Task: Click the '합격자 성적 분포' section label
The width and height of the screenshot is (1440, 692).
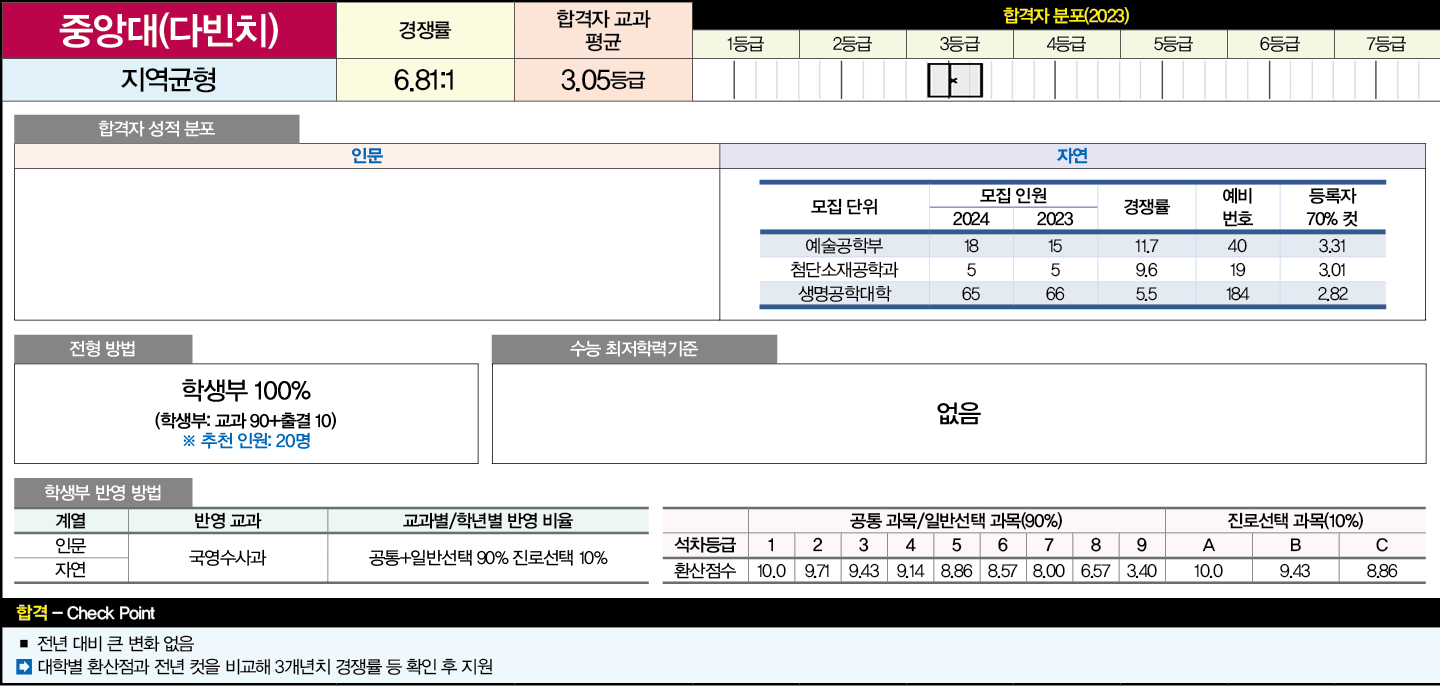Action: (x=157, y=129)
